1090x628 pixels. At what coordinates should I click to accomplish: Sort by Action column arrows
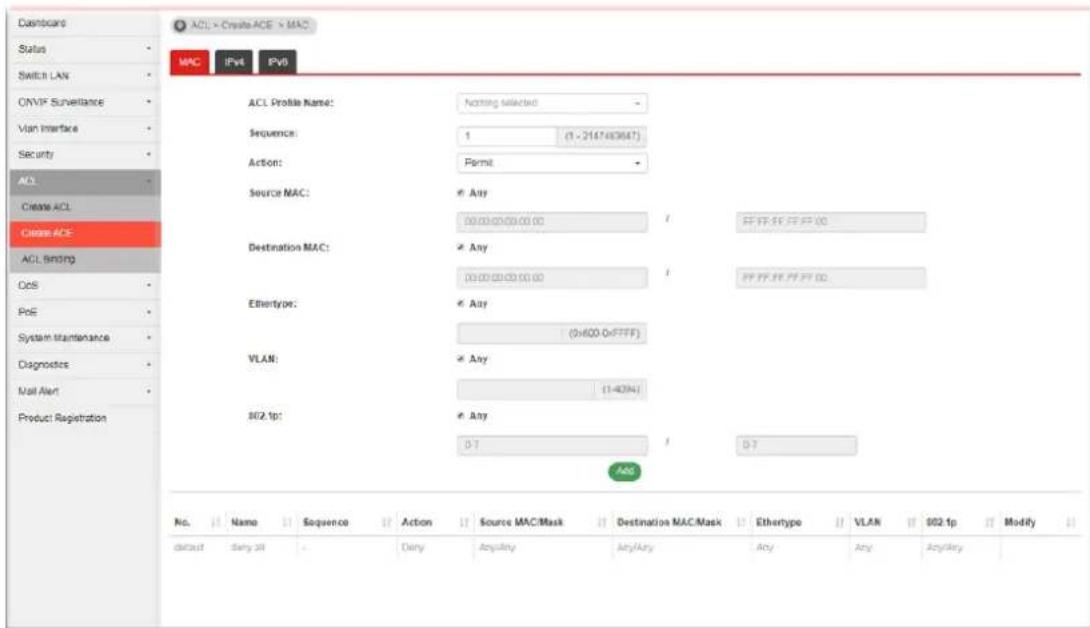pos(464,522)
